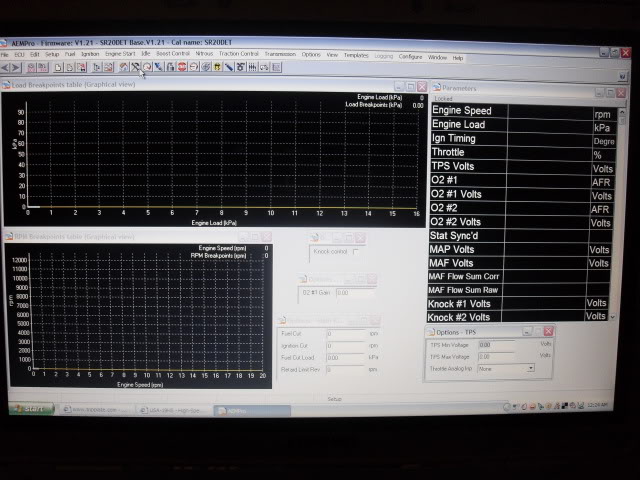Click the taskbar clock in system tray
Screen dimensions: 640x480
(x=596, y=405)
